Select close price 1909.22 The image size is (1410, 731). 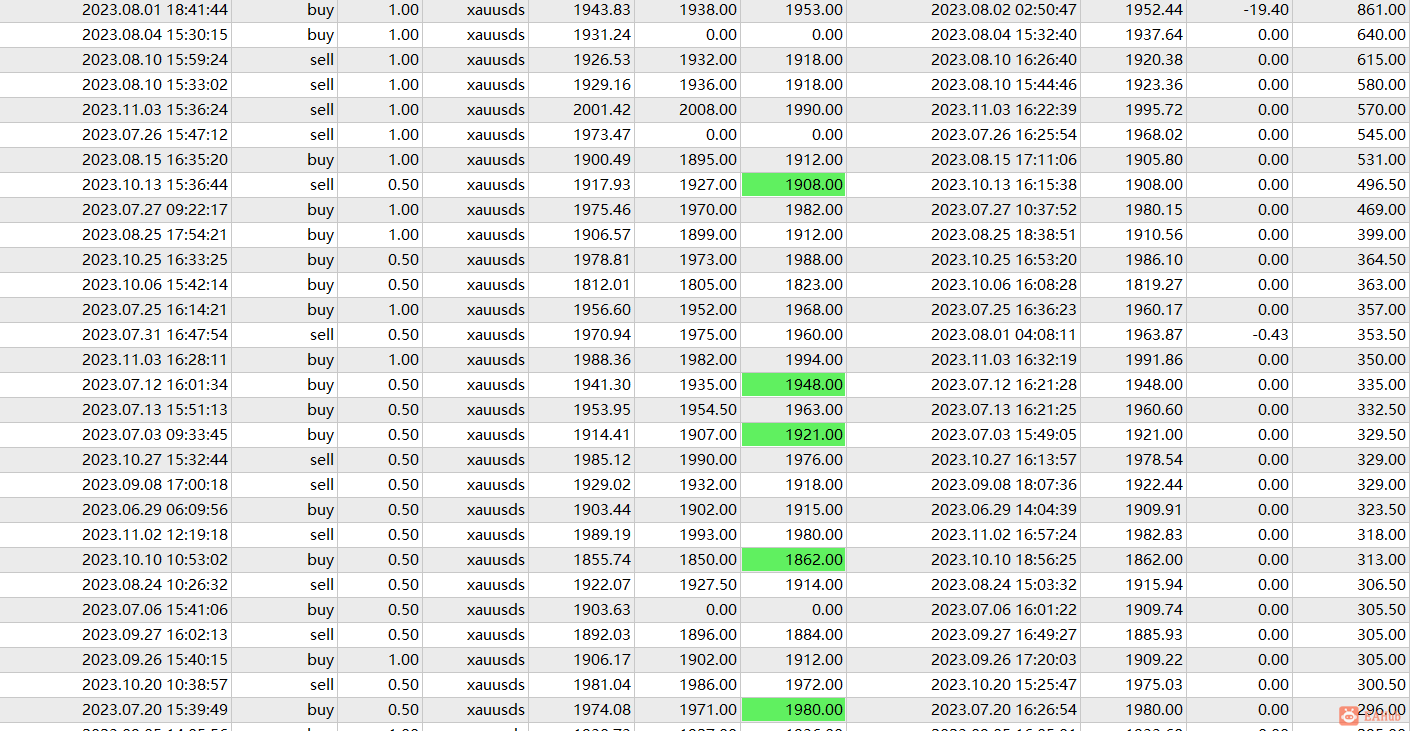[1154, 660]
